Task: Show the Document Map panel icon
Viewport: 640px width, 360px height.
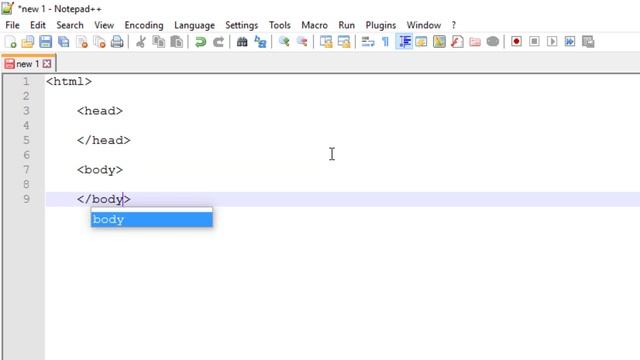Action: [439, 42]
